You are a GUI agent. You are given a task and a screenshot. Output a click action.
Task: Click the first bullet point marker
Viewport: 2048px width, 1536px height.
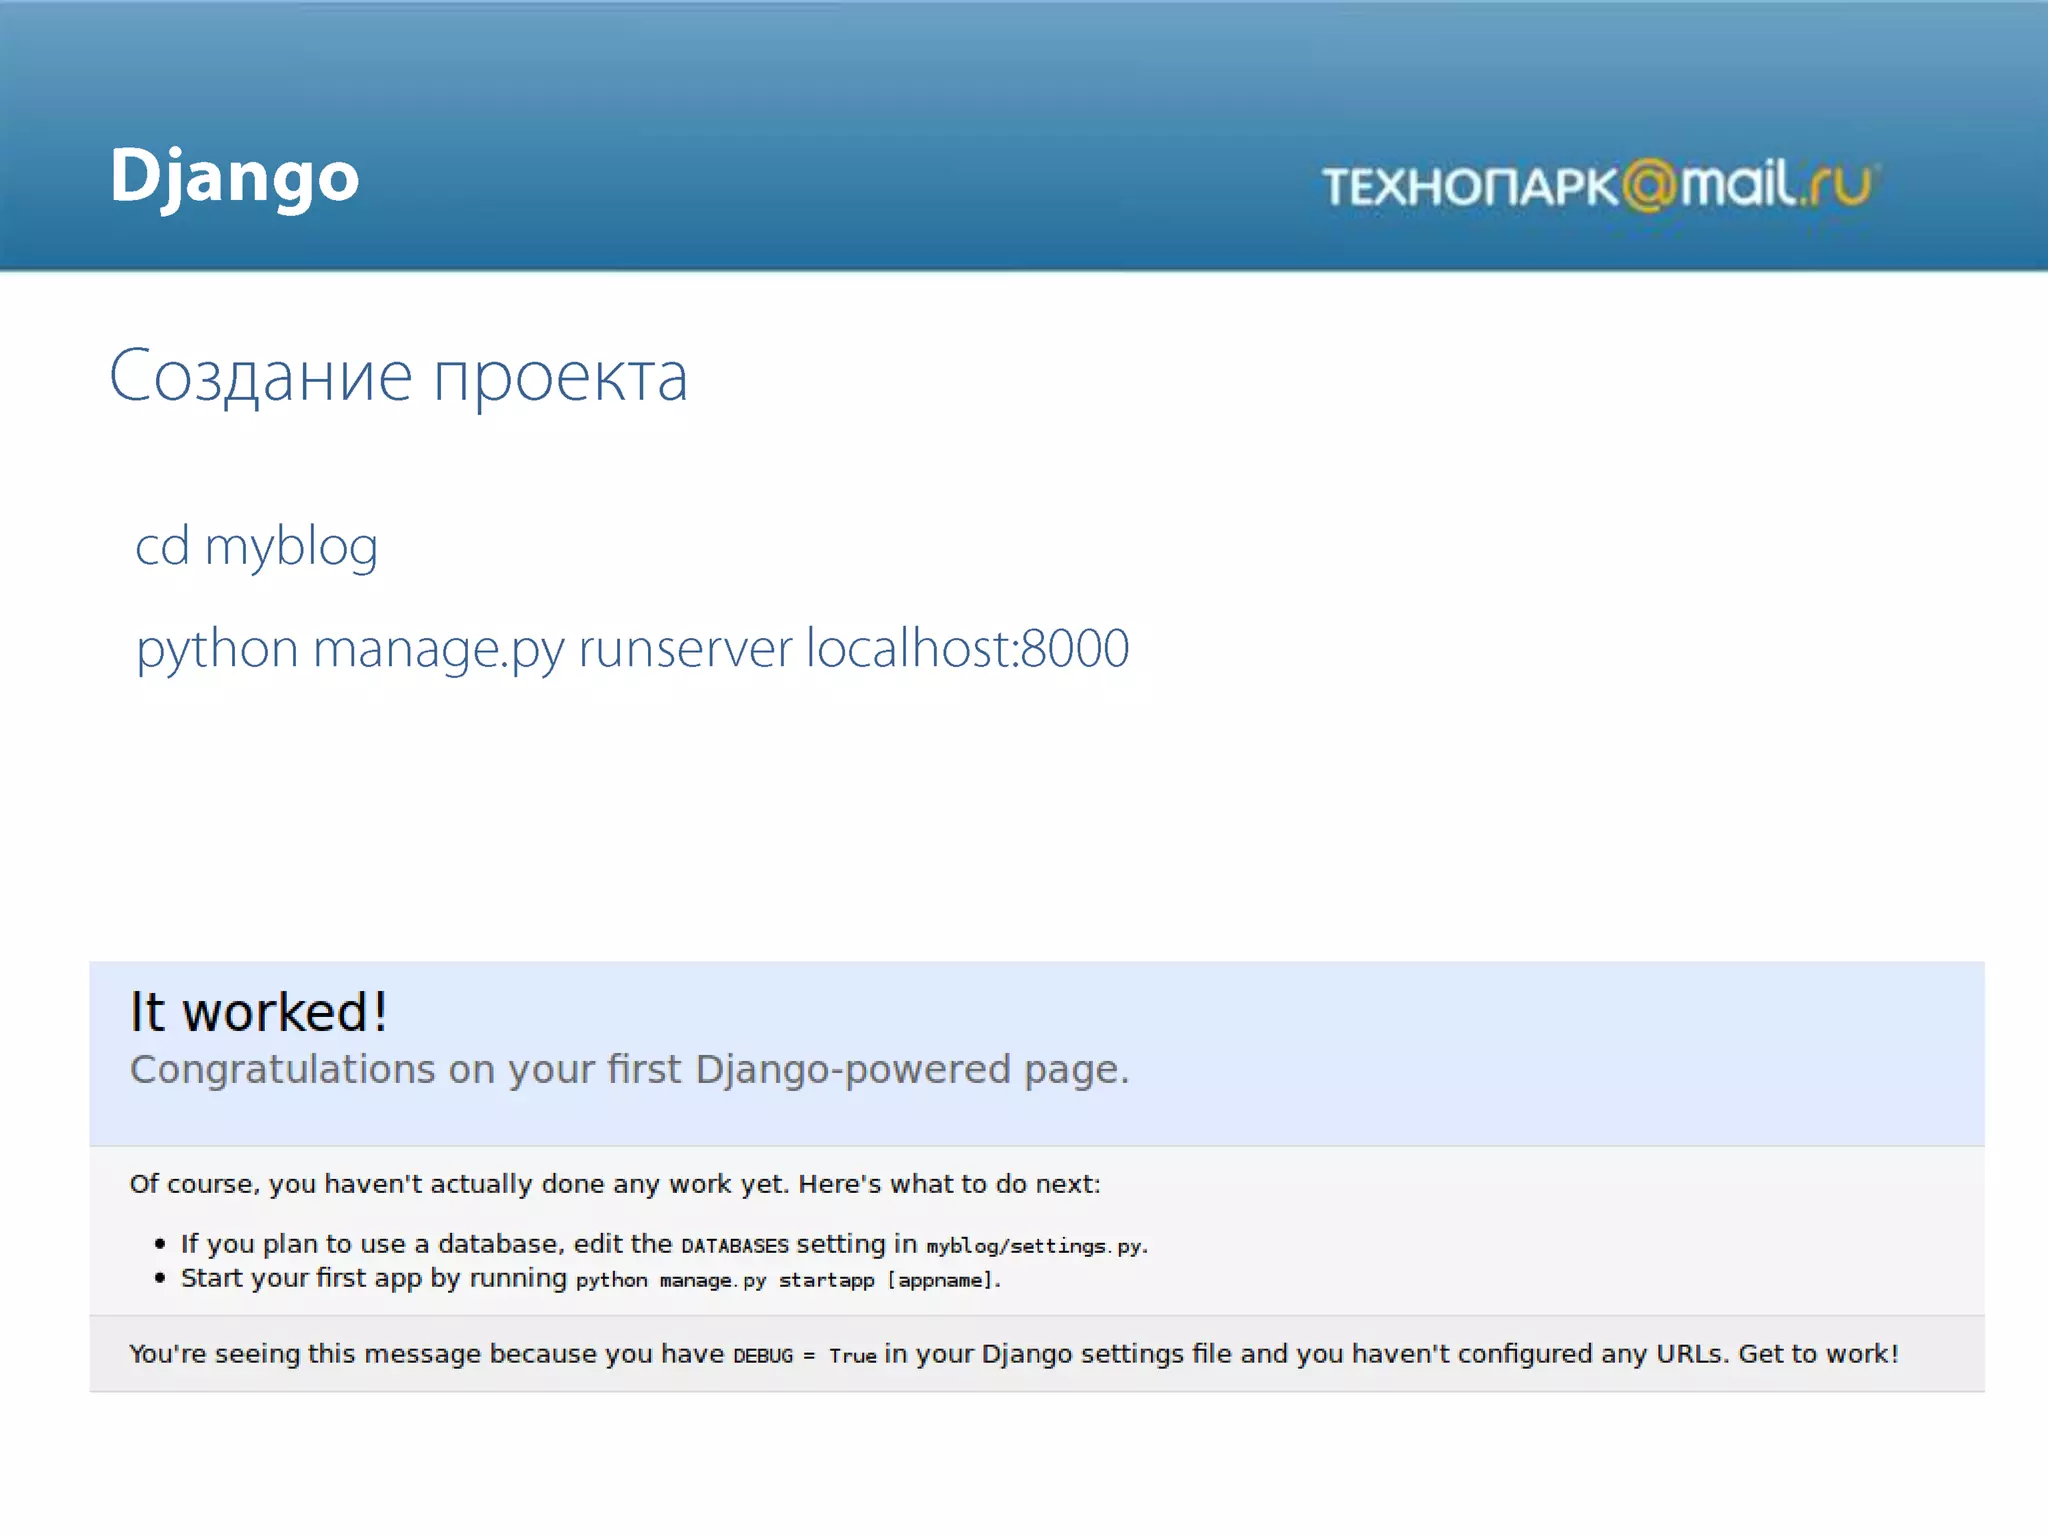click(x=160, y=1244)
